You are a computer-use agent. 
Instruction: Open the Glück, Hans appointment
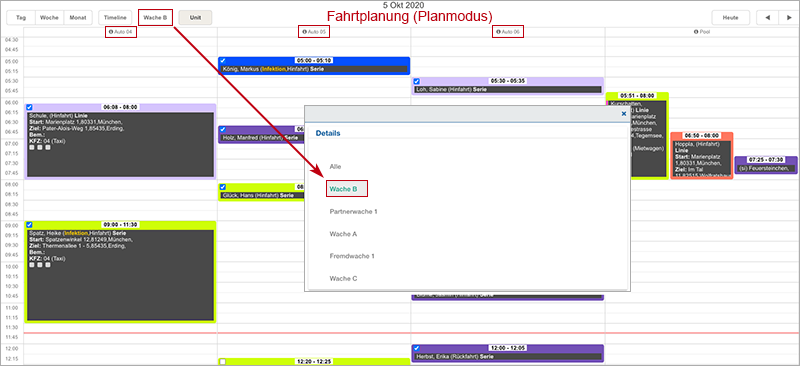pyautogui.click(x=261, y=192)
